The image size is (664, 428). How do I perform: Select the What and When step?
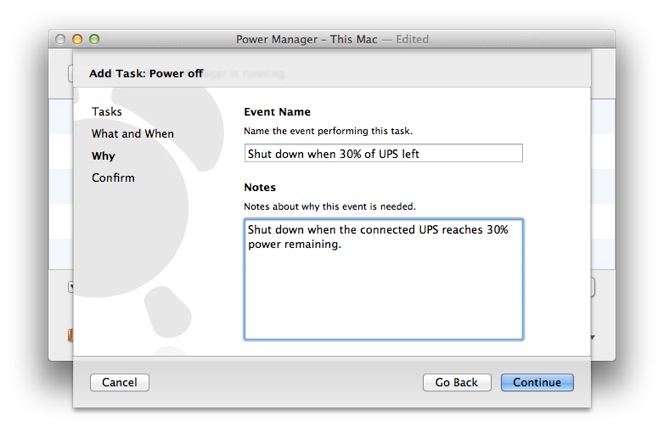point(133,134)
